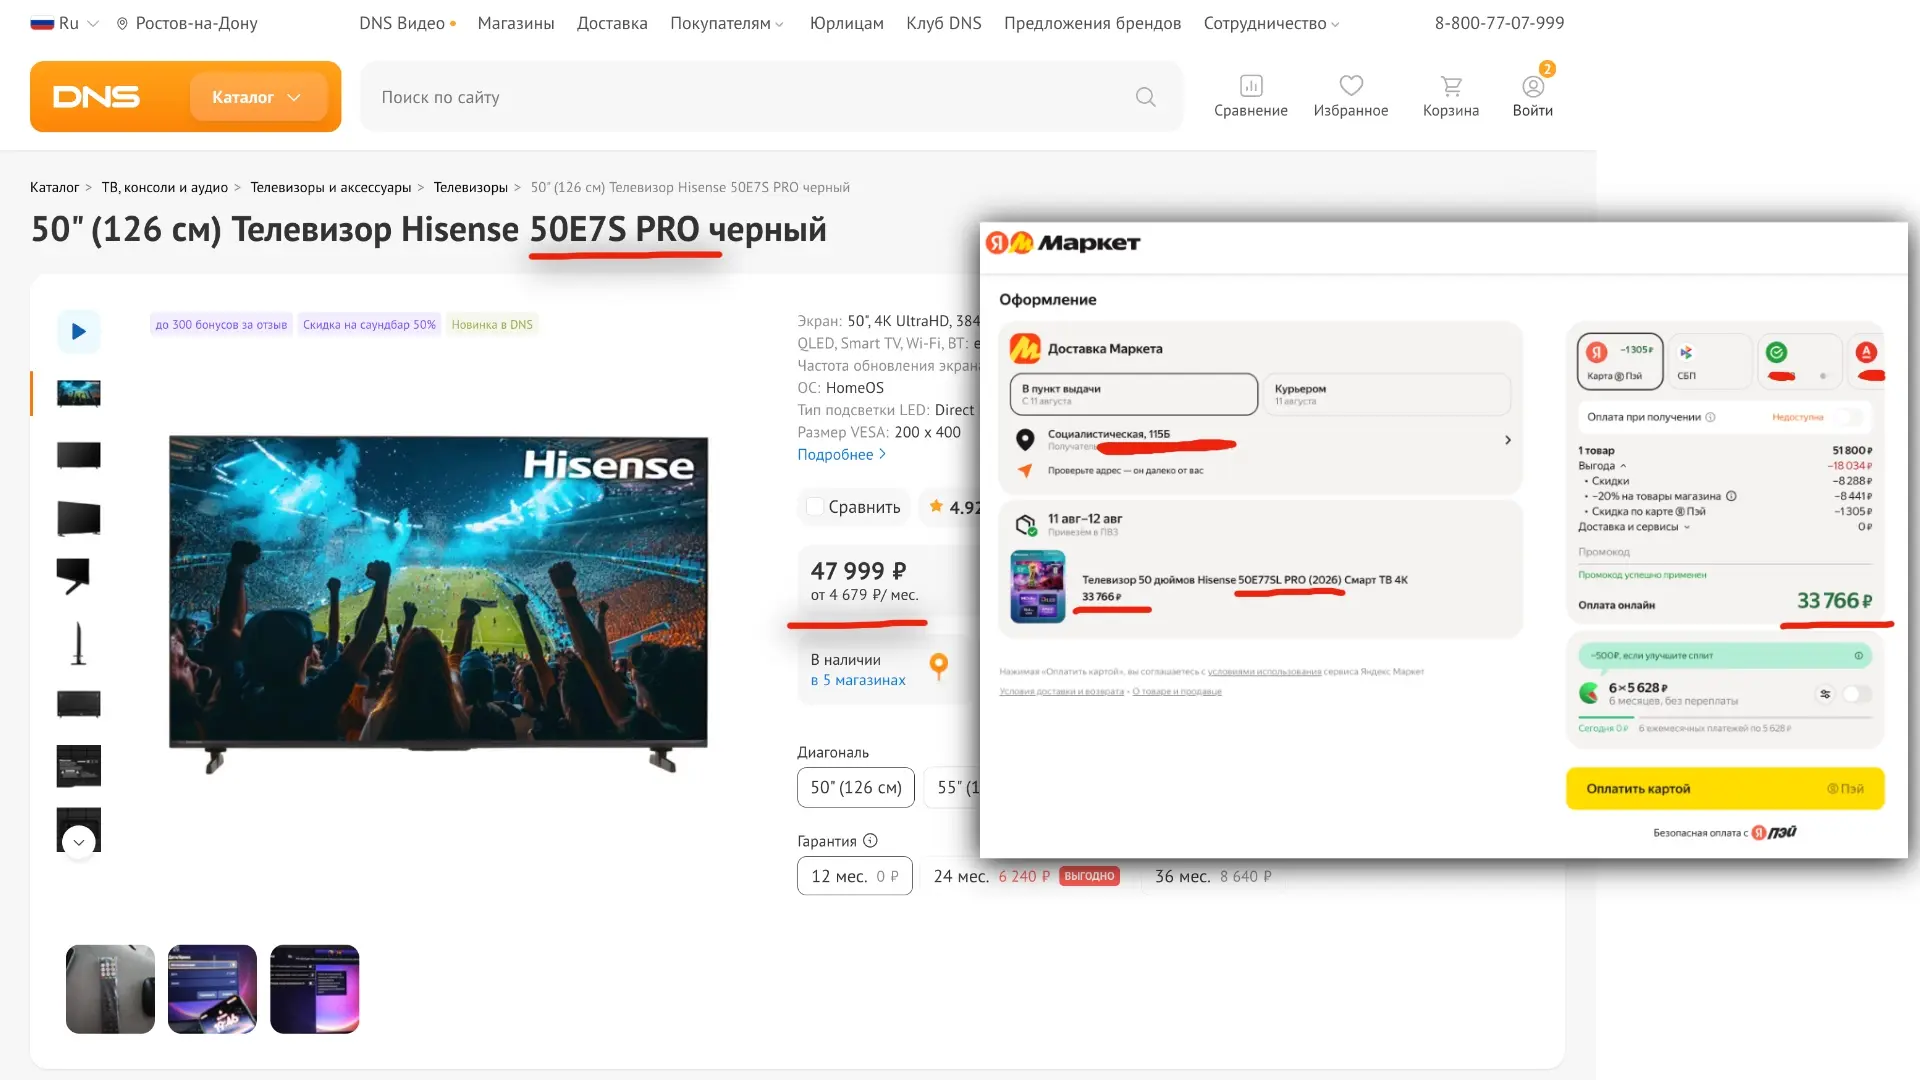The width and height of the screenshot is (1920, 1080).
Task: Click Новинка в DNS badge
Action: pyautogui.click(x=492, y=324)
